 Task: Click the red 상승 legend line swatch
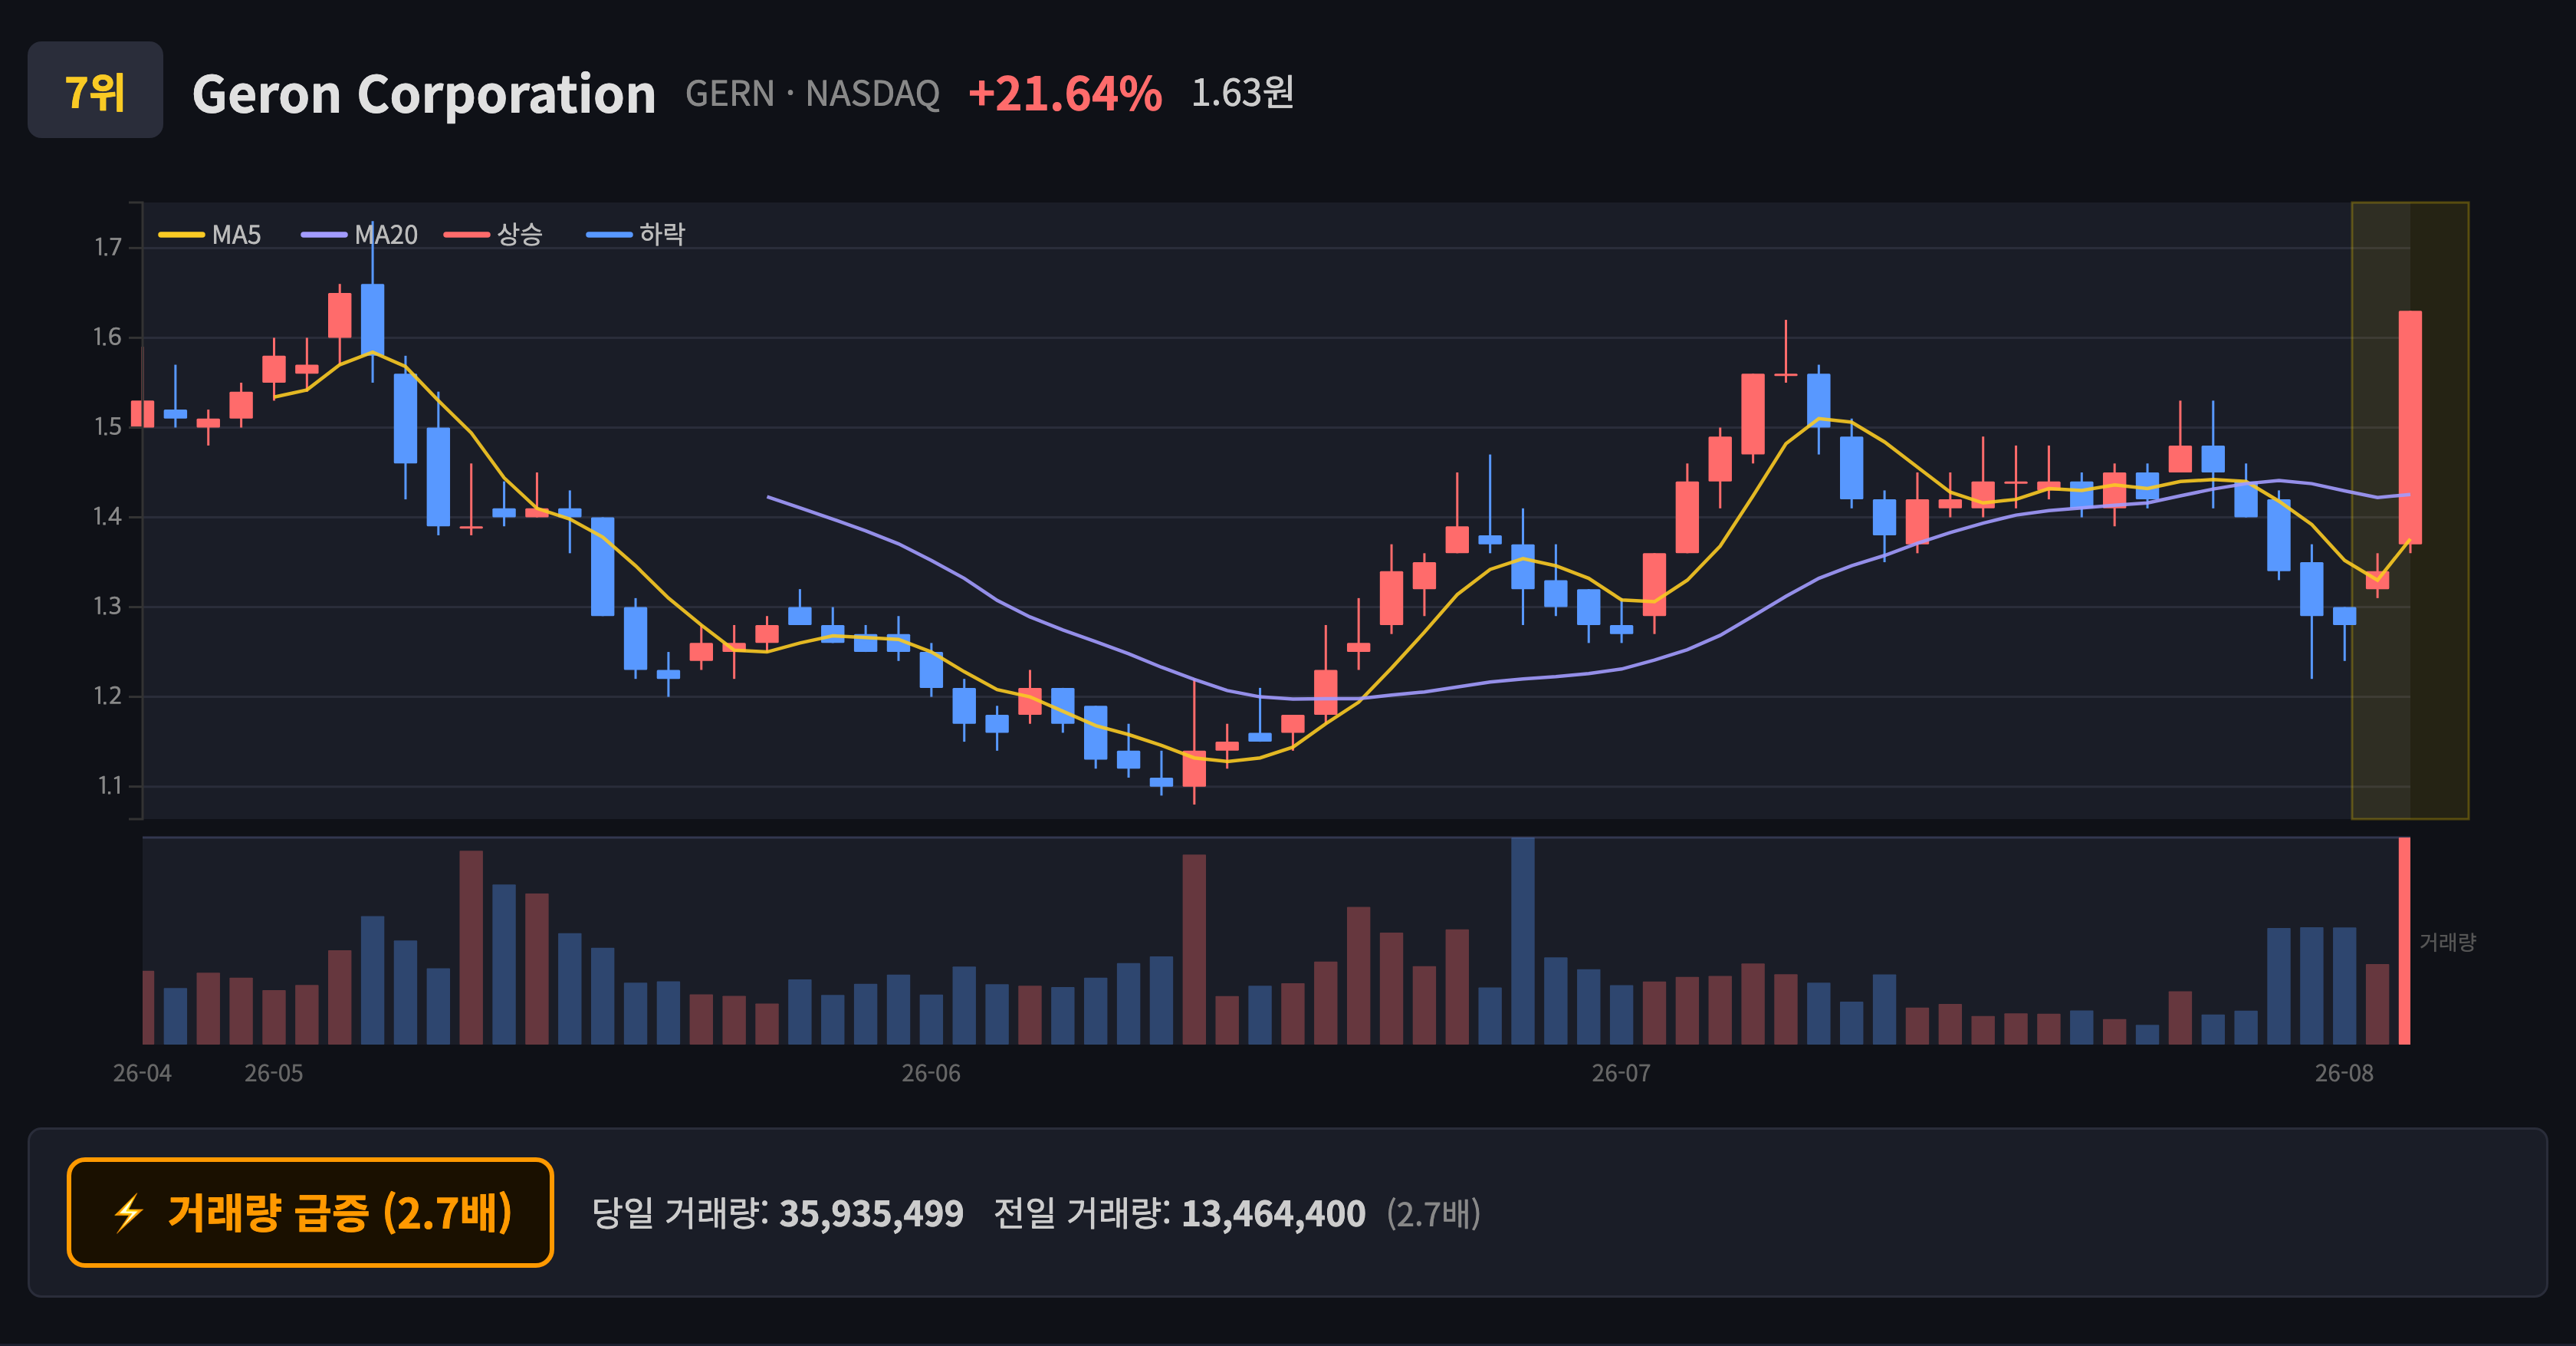(x=467, y=235)
